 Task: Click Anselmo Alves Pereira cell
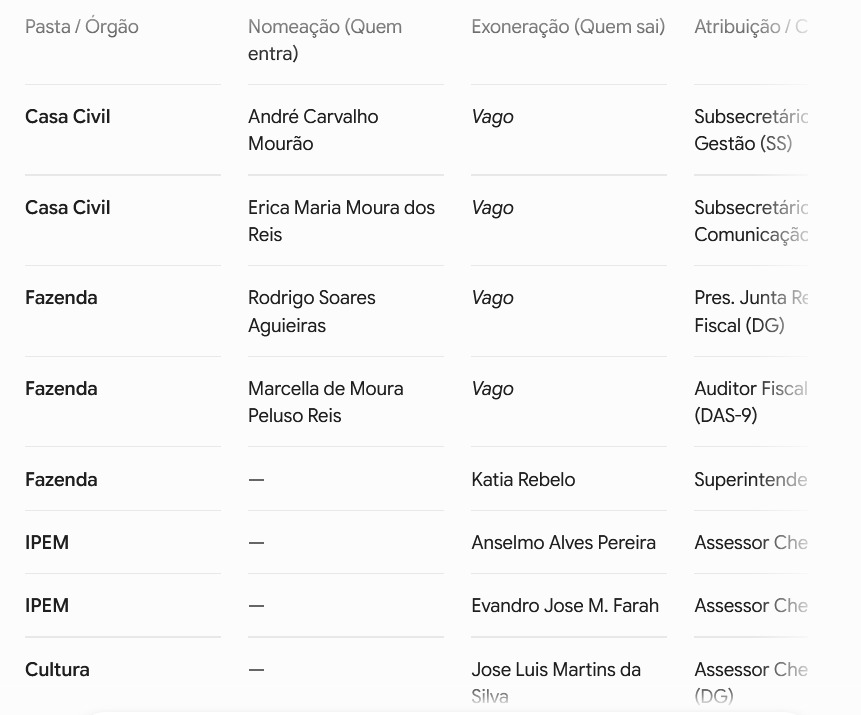[x=563, y=543]
